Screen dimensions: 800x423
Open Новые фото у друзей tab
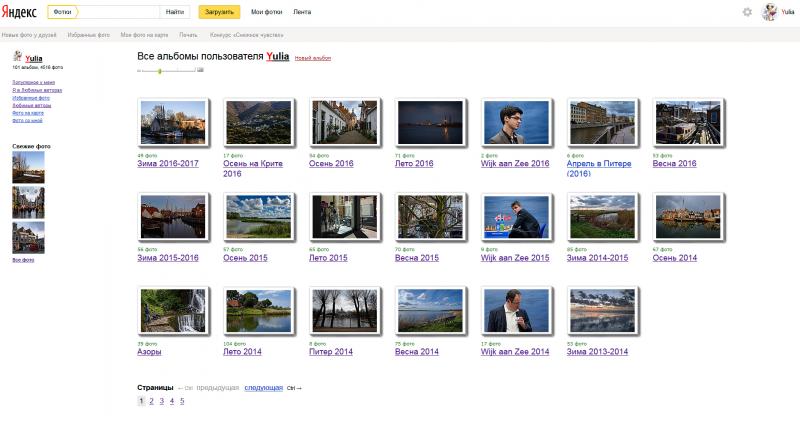tap(29, 35)
